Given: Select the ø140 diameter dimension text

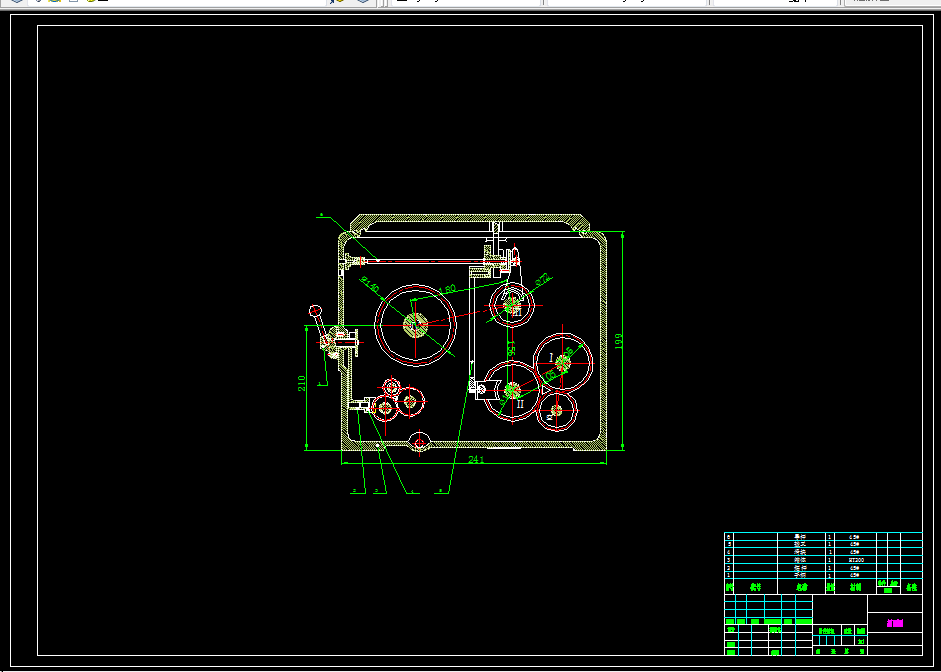Looking at the screenshot, I should pyautogui.click(x=370, y=284).
